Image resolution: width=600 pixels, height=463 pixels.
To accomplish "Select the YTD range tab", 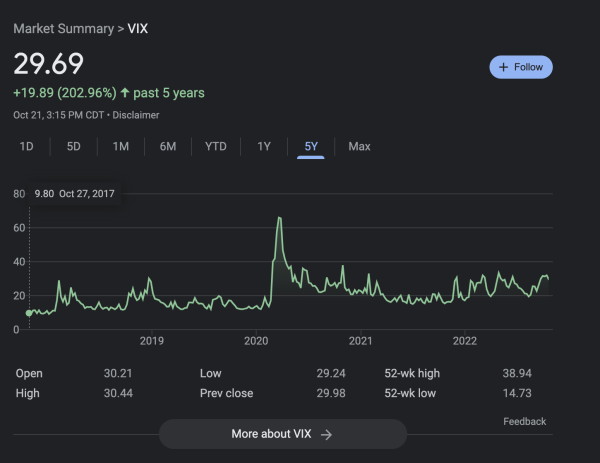I will (x=215, y=147).
